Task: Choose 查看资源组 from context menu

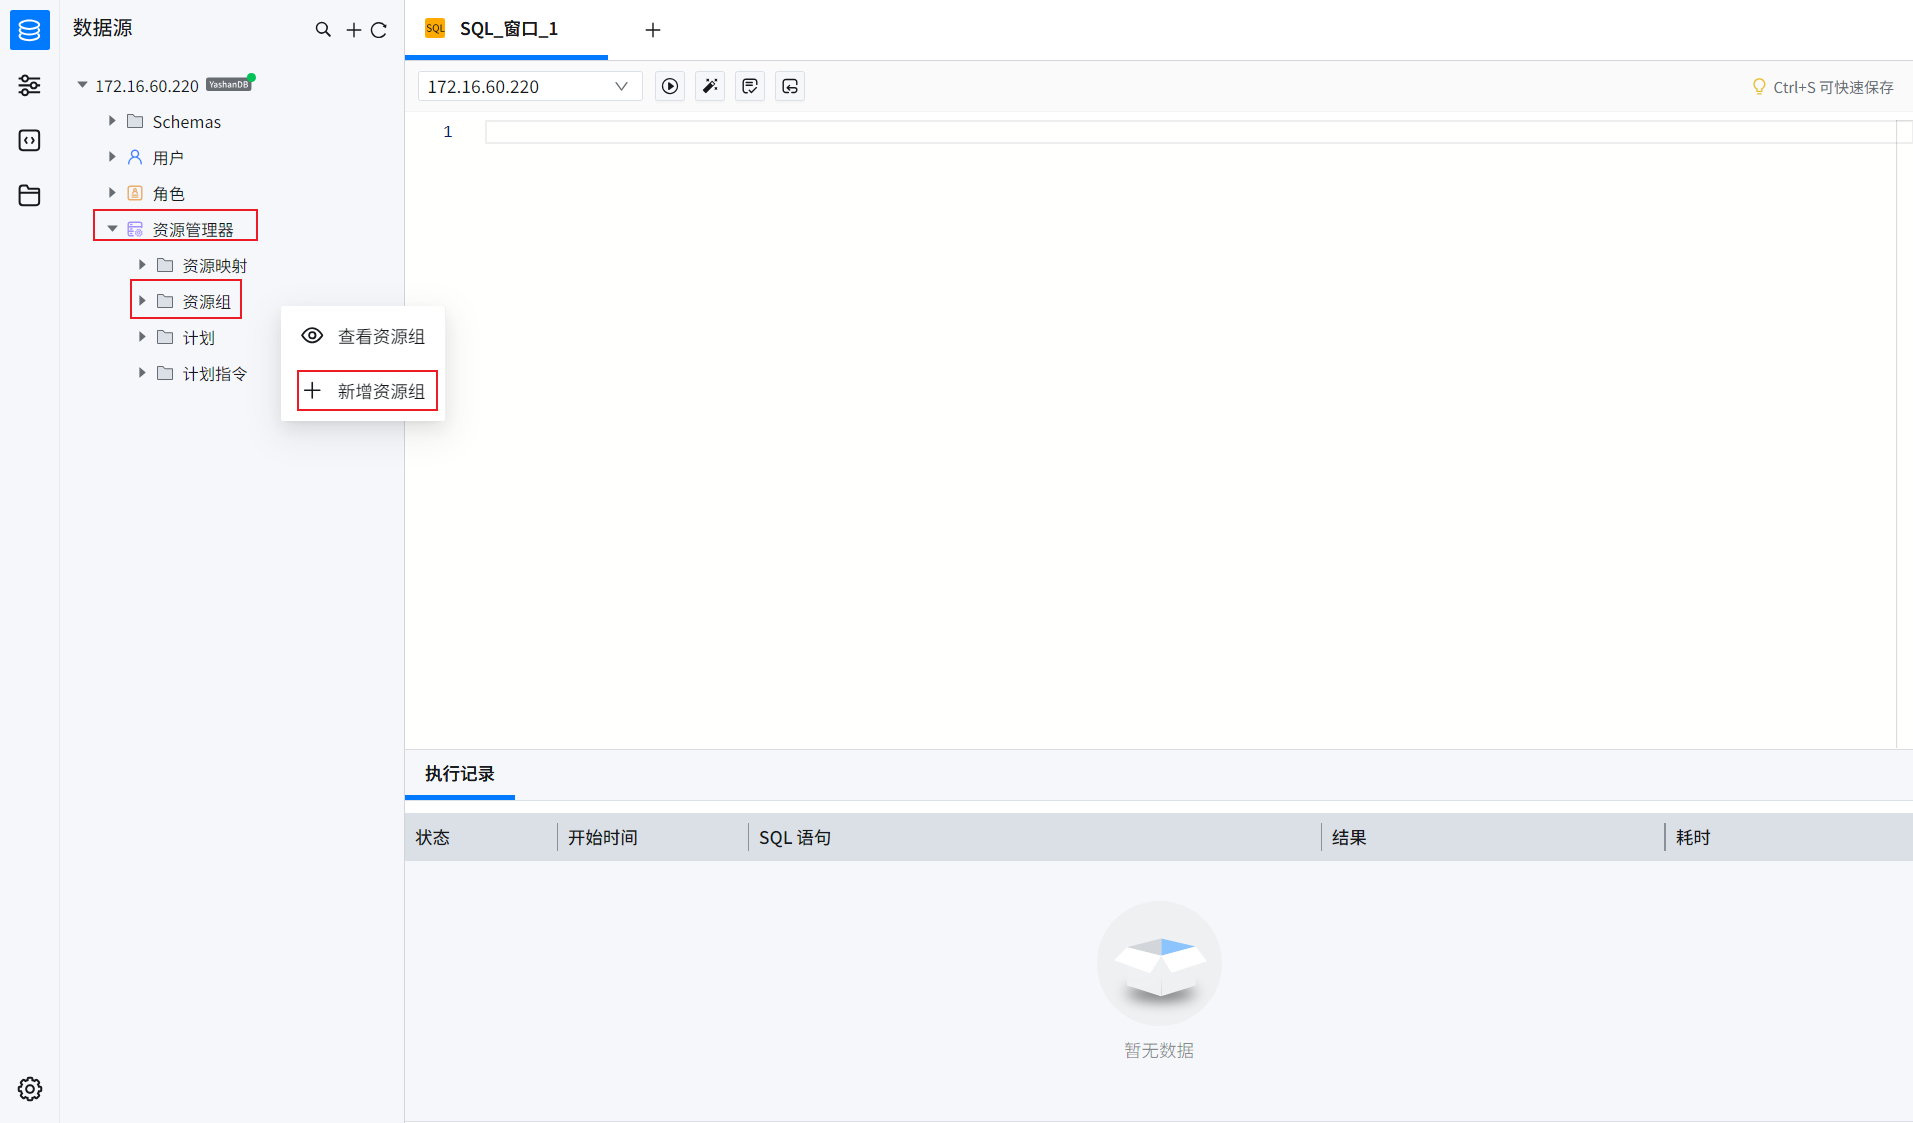Action: pos(364,336)
